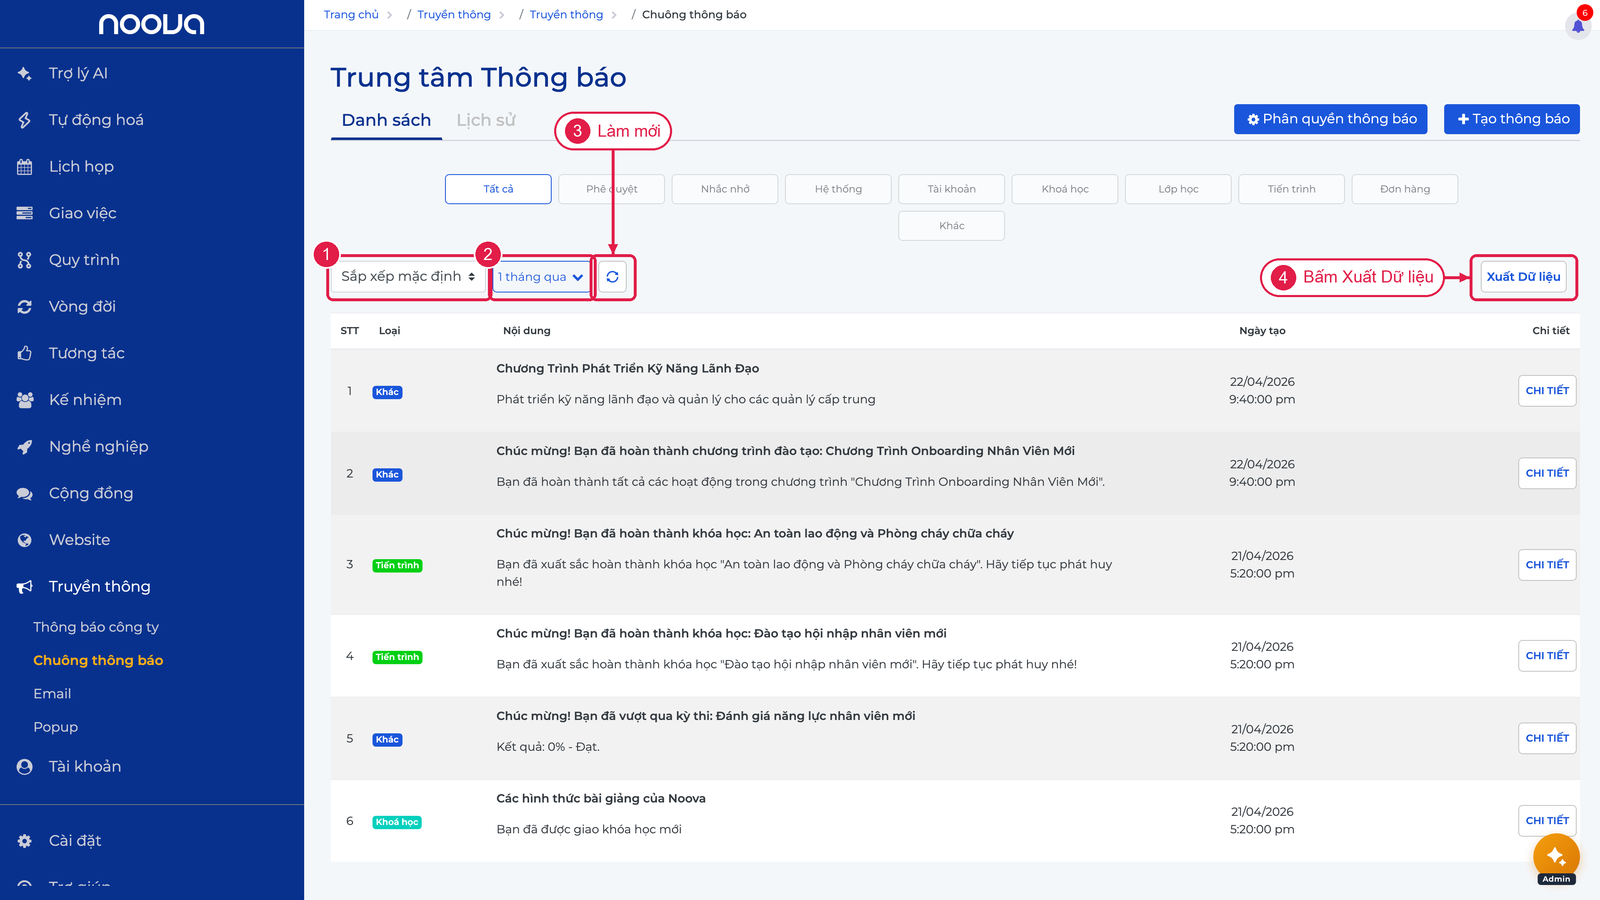Image resolution: width=1600 pixels, height=900 pixels.
Task: Click the Tương tác thumbs-up icon in sidebar
Action: tap(25, 353)
